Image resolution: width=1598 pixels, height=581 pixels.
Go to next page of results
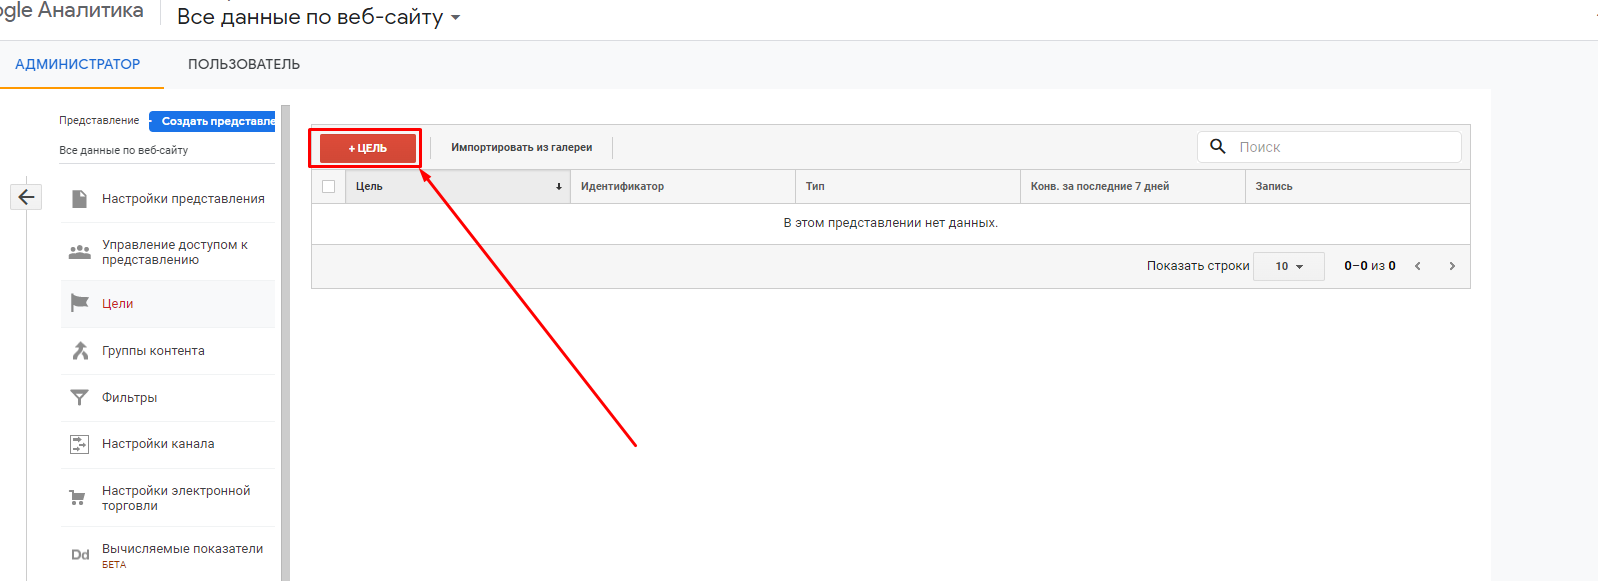click(x=1452, y=266)
